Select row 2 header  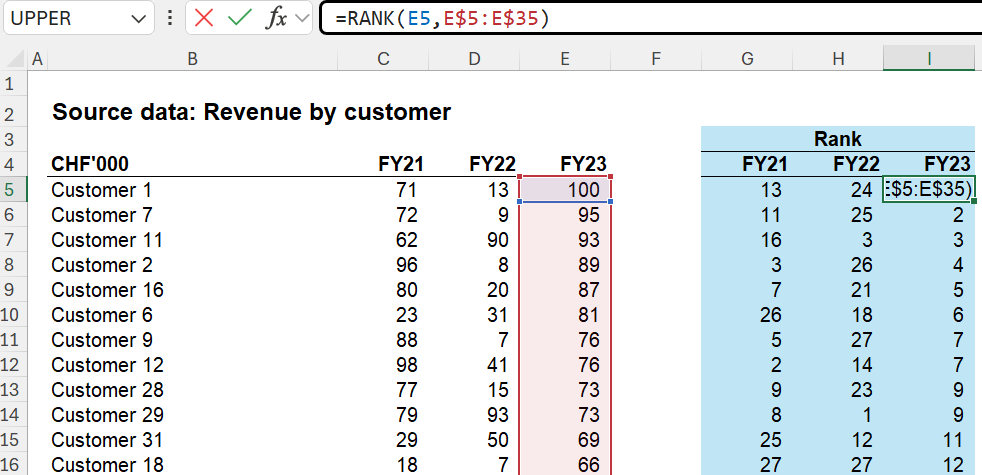click(14, 112)
